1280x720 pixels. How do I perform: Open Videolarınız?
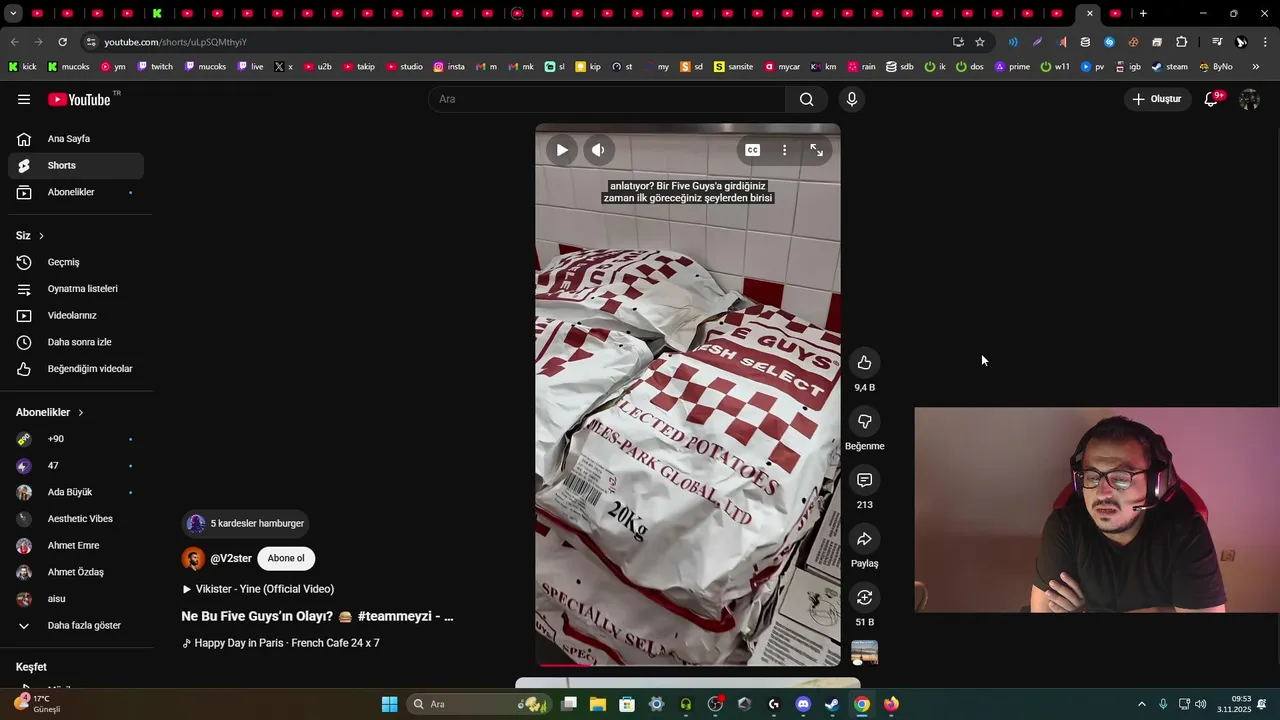[x=76, y=315]
